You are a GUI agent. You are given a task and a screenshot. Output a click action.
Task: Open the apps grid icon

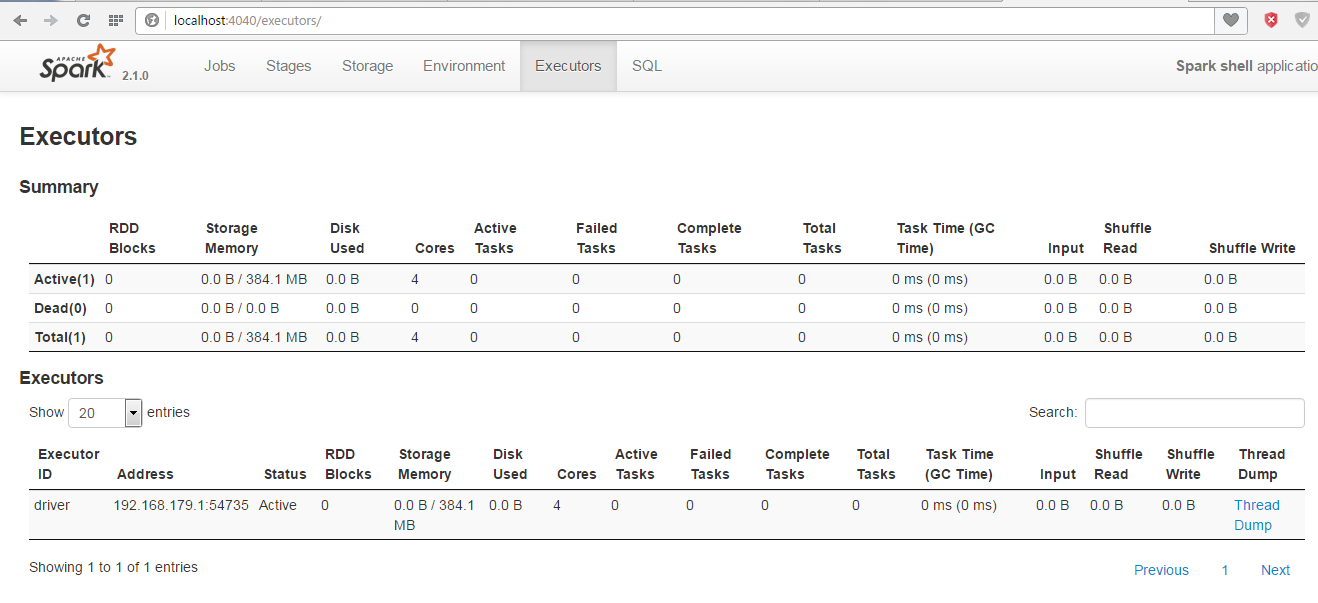tap(116, 20)
